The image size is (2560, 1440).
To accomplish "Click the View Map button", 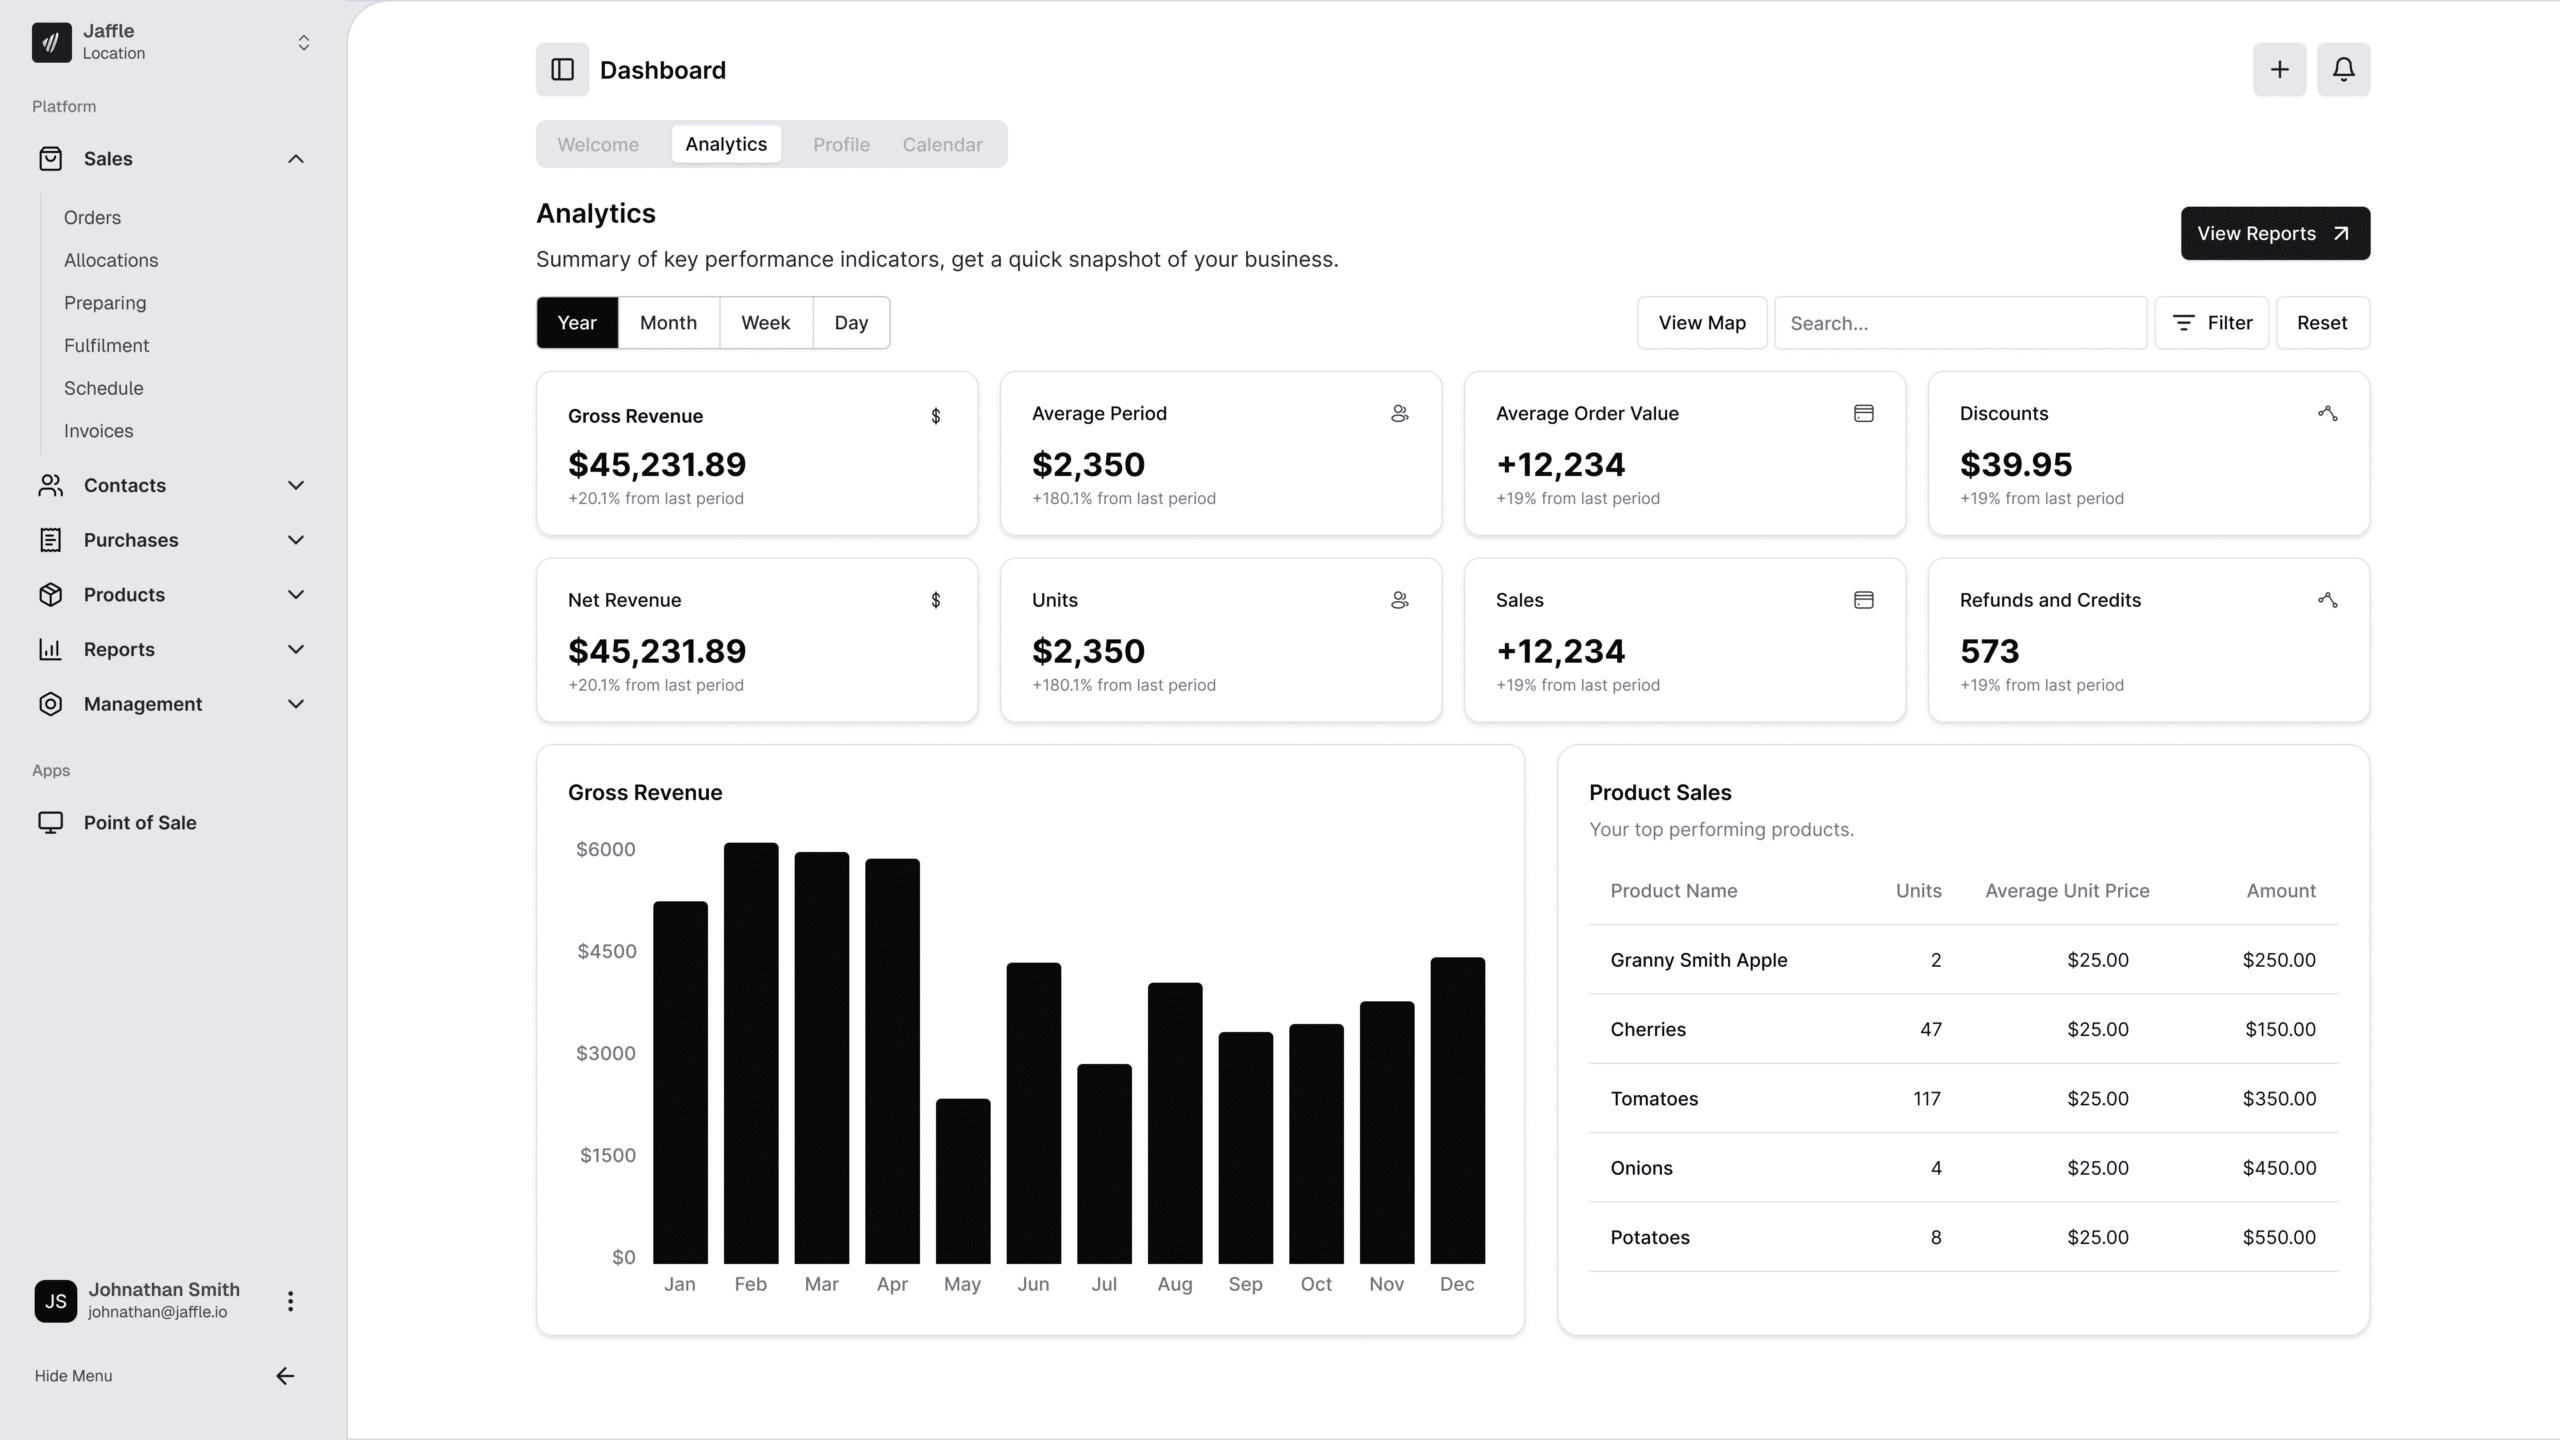I will tap(1701, 323).
